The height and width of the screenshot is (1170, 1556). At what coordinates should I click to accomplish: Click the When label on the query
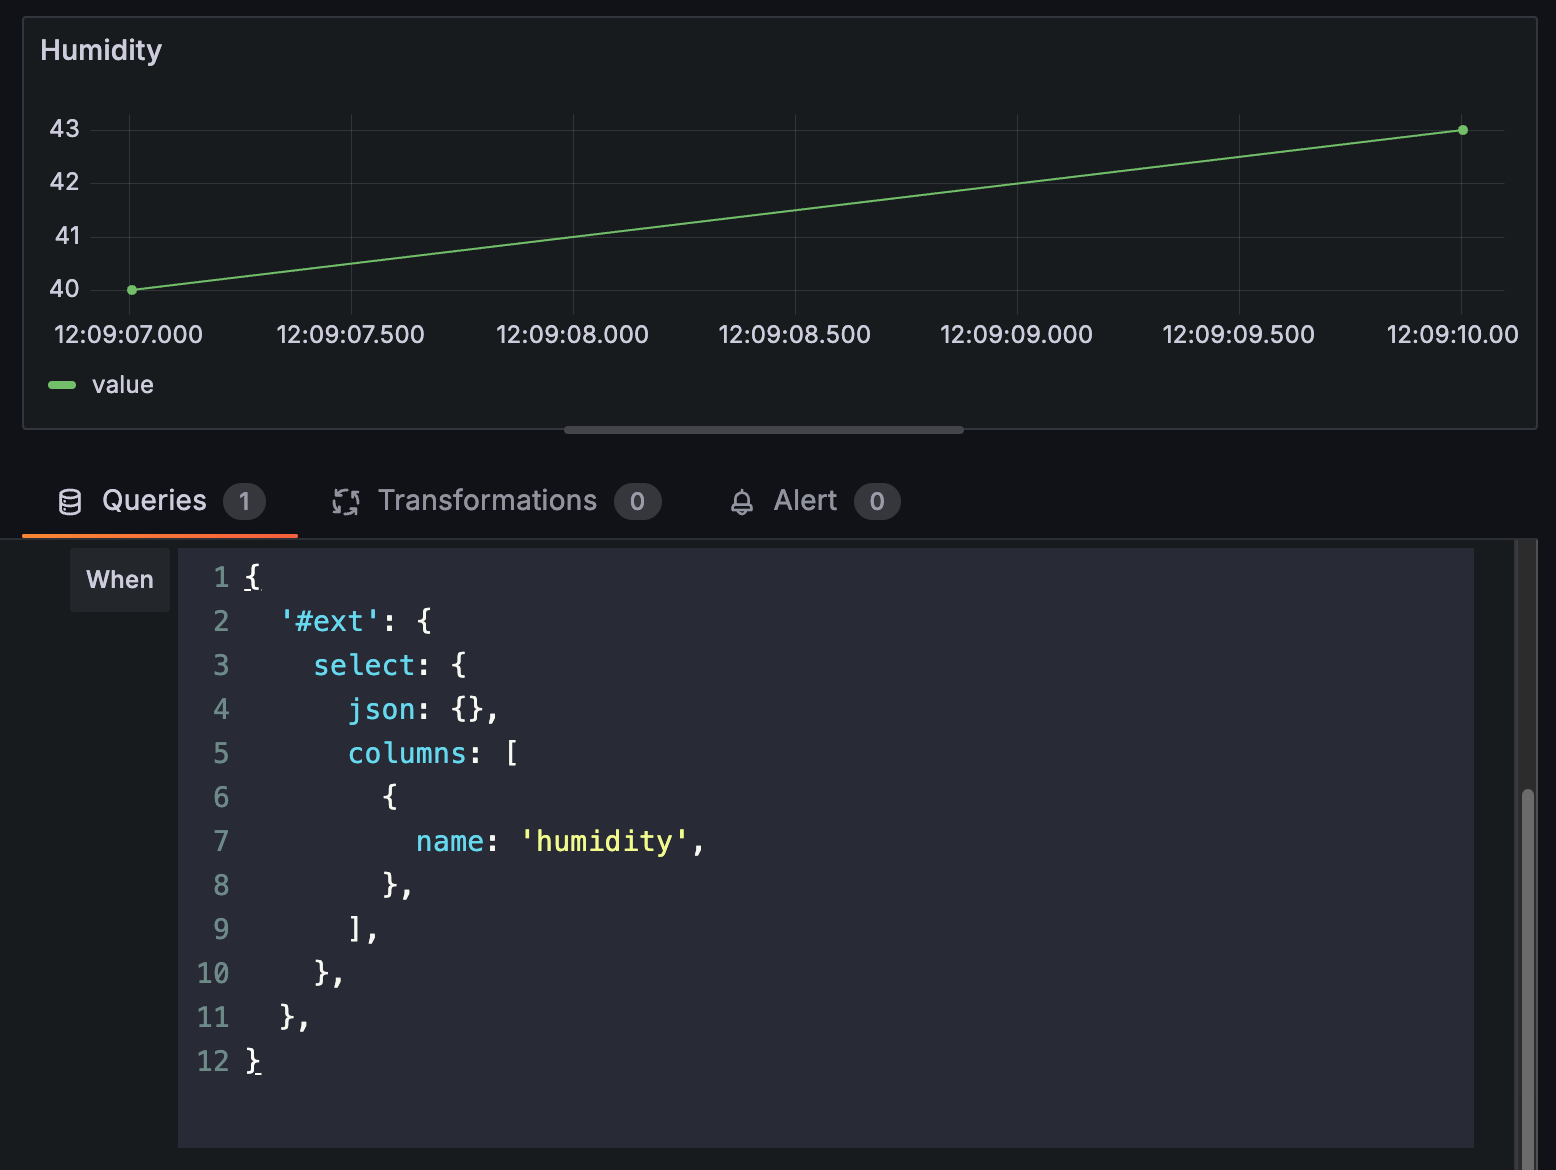[119, 579]
